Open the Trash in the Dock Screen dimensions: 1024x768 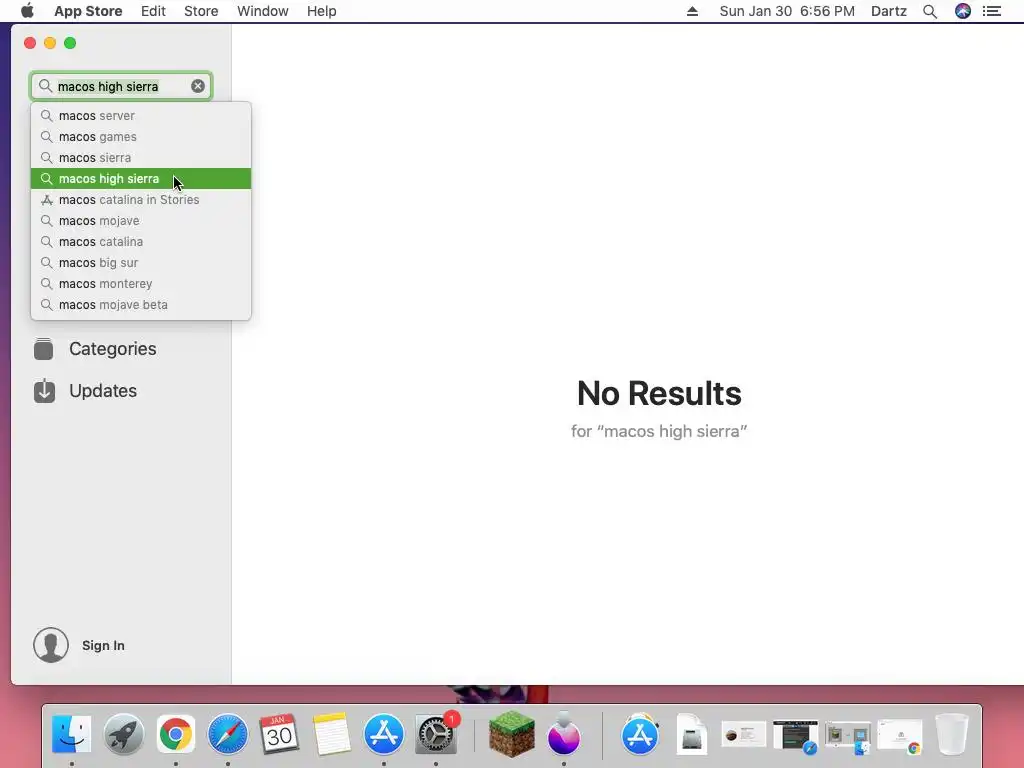tap(952, 734)
